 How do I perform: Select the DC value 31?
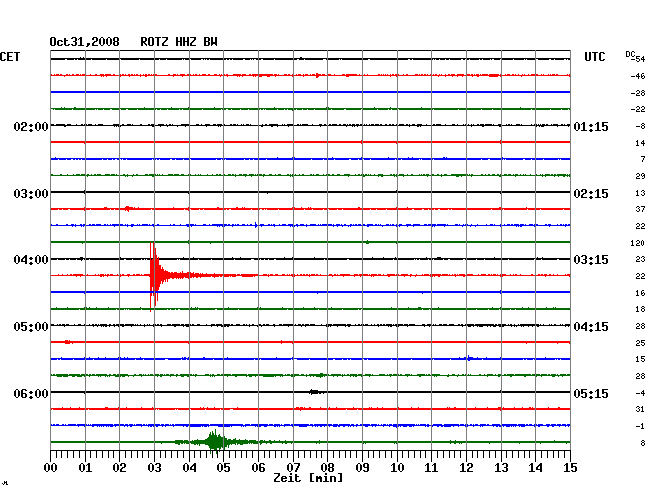pyautogui.click(x=640, y=409)
